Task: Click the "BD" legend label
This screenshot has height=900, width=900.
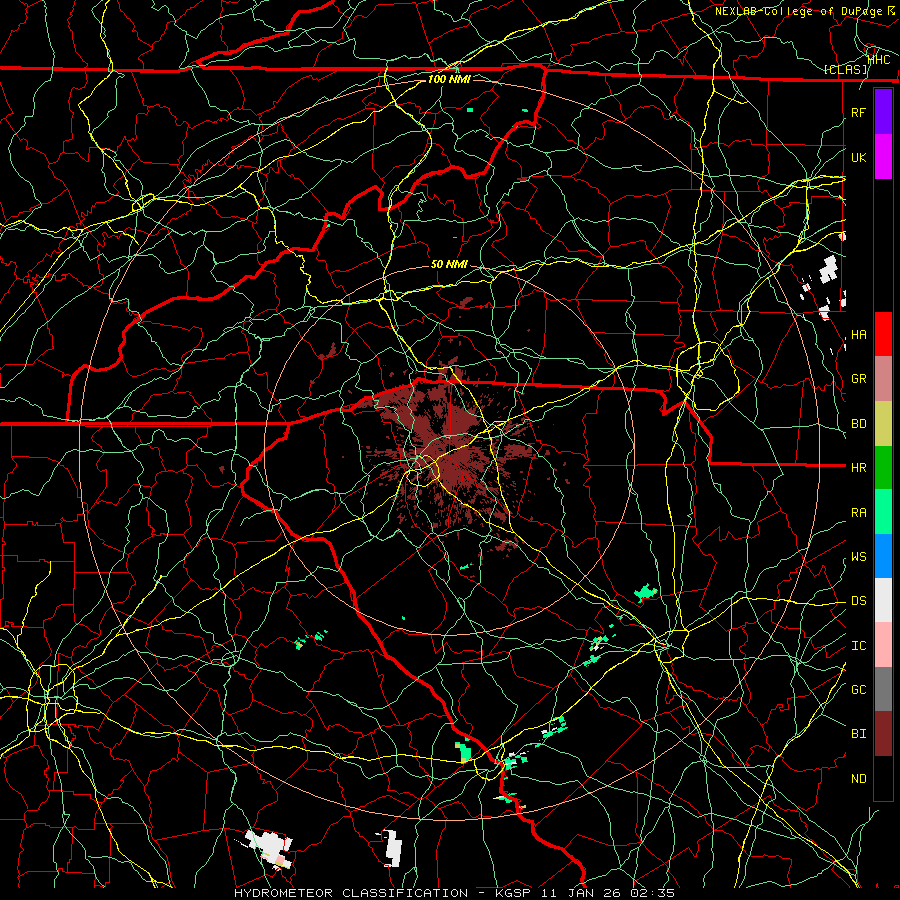Action: coord(859,424)
